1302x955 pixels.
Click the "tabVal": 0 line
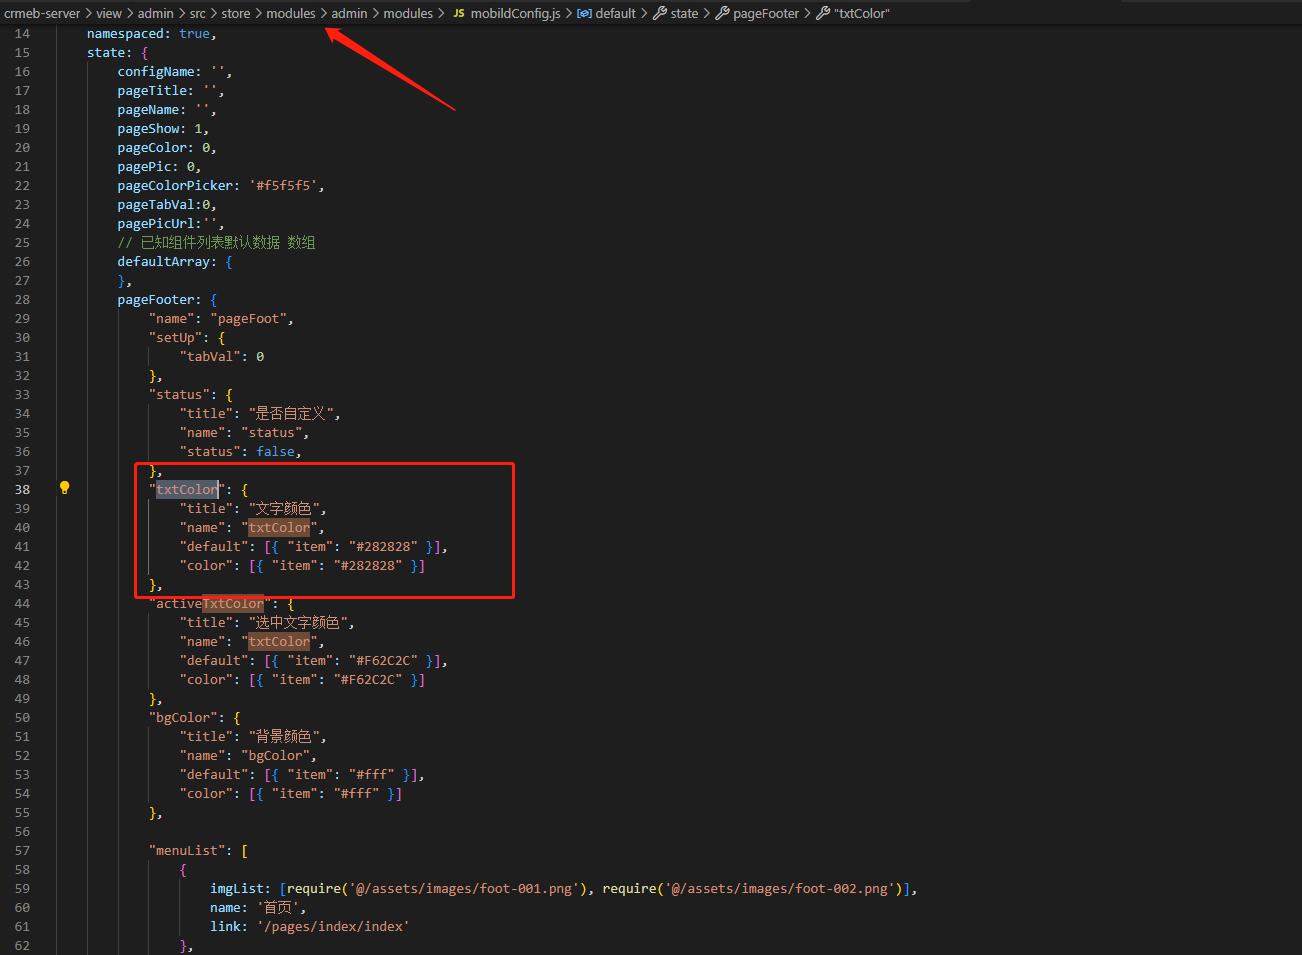(x=222, y=356)
